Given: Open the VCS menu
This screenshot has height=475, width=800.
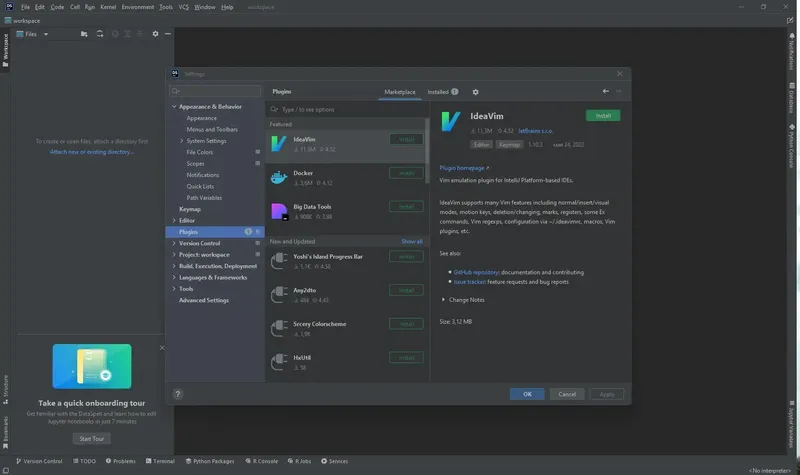Looking at the screenshot, I should point(184,7).
